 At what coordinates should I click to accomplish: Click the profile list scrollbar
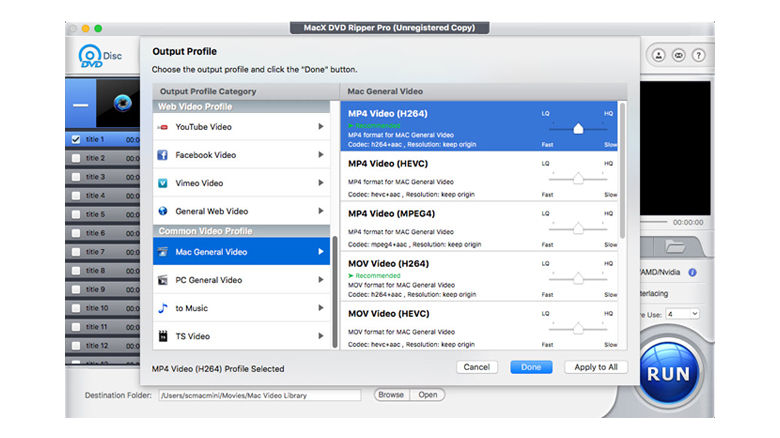622,171
